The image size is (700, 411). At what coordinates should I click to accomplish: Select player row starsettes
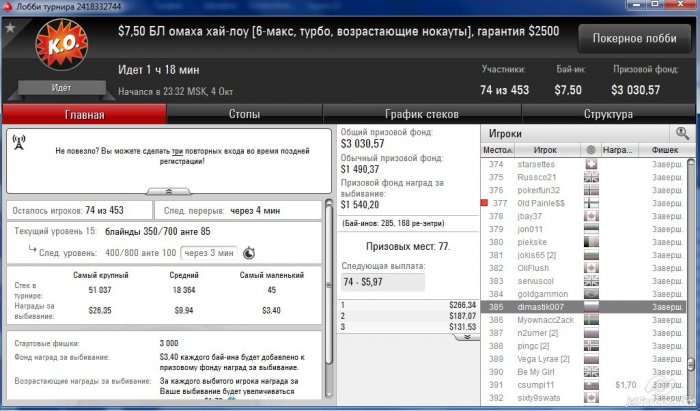(583, 164)
